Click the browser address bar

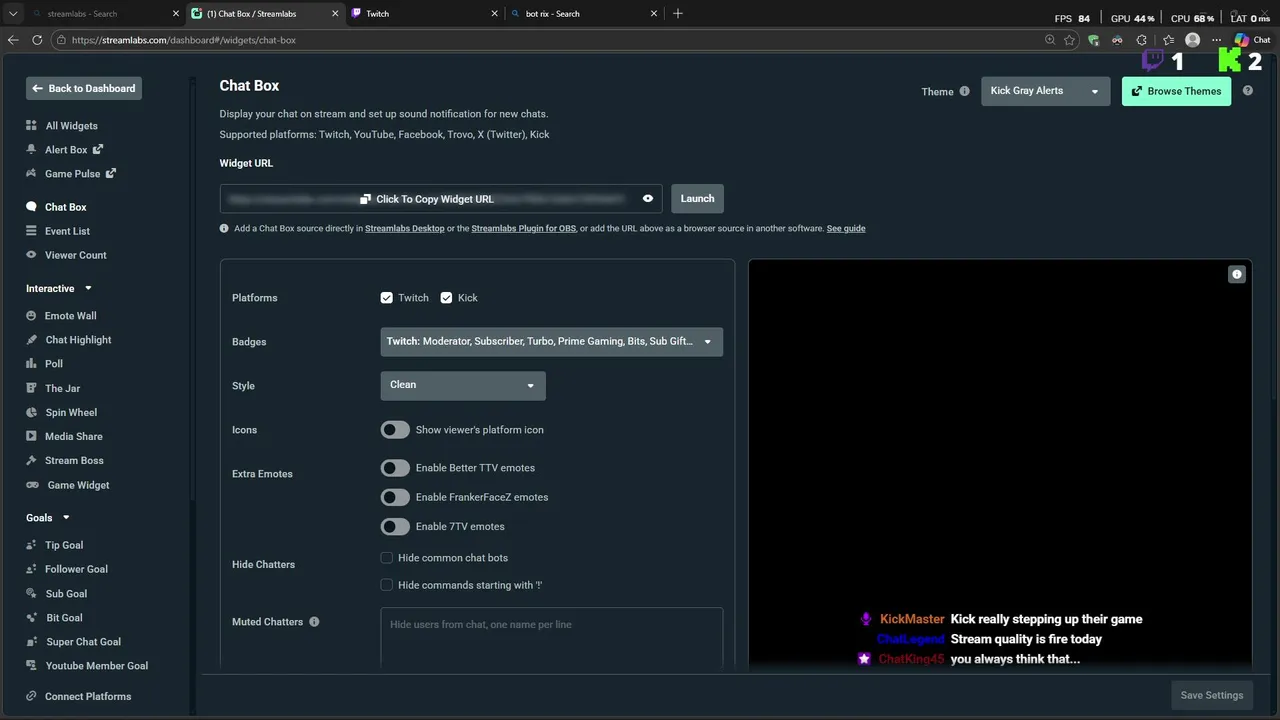pos(550,40)
